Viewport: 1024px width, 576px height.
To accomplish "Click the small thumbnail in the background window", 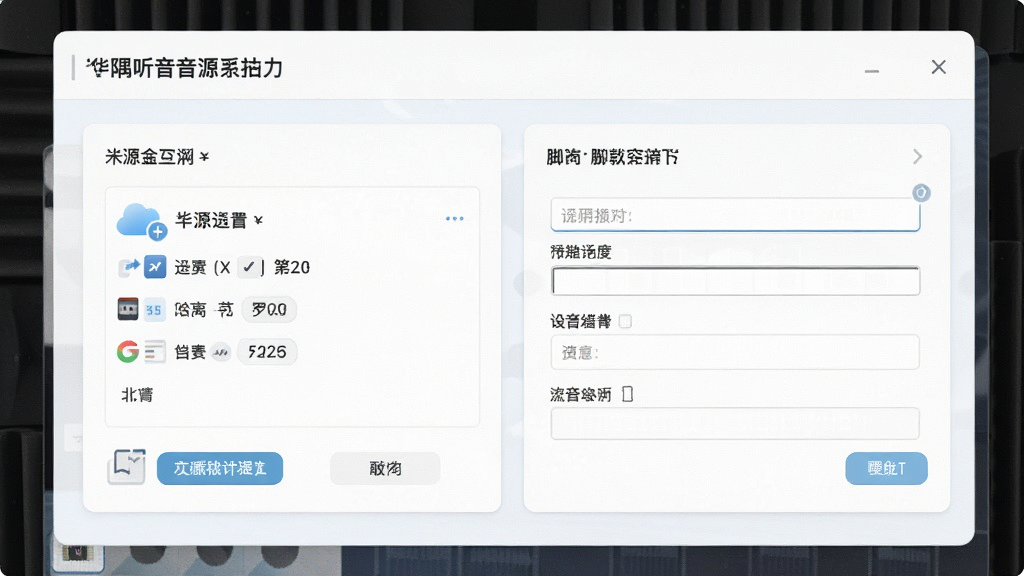I will point(78,554).
